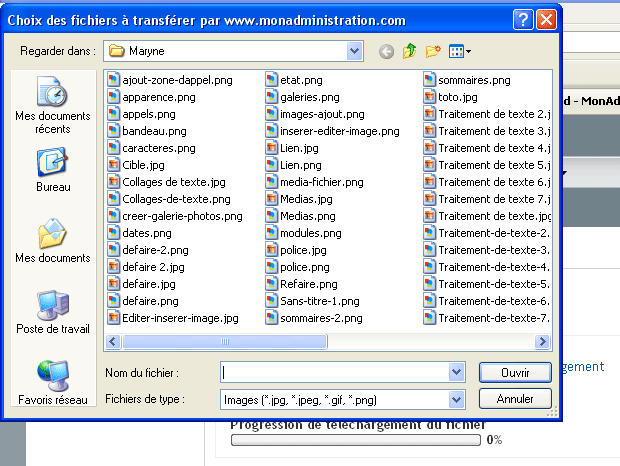Click the Back navigation arrow icon
This screenshot has width=620, height=466.
[386, 51]
